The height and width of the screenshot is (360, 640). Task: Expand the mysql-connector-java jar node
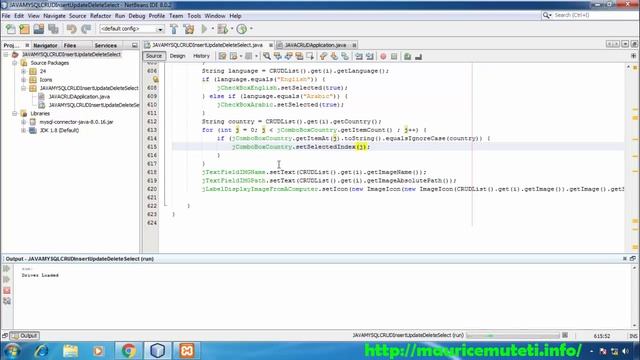coord(24,122)
